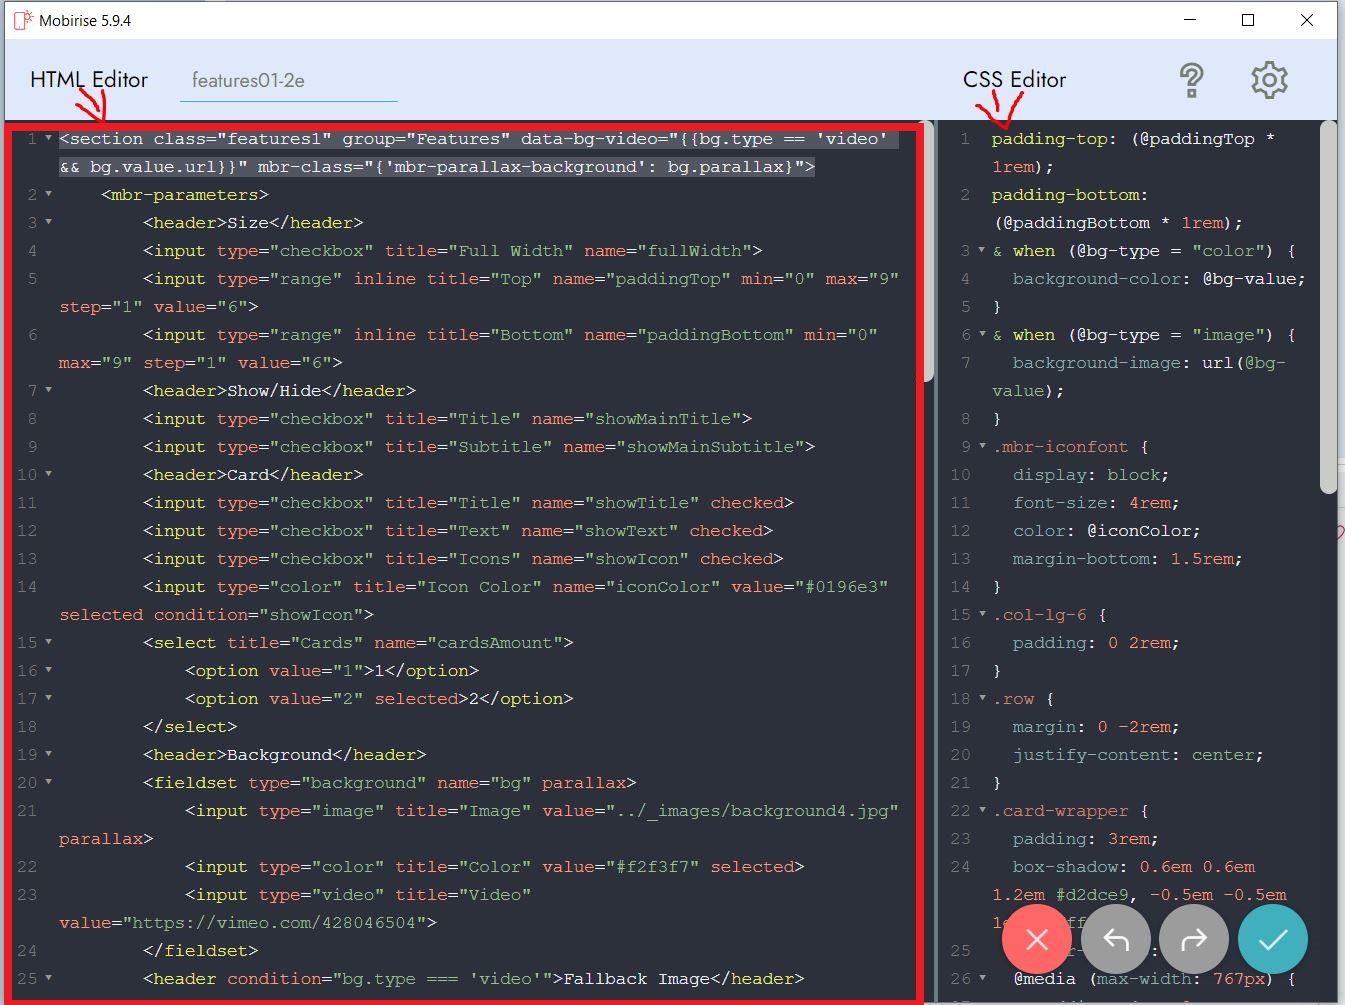Click the features01-2e name field
The width and height of the screenshot is (1345, 1005).
(x=288, y=81)
